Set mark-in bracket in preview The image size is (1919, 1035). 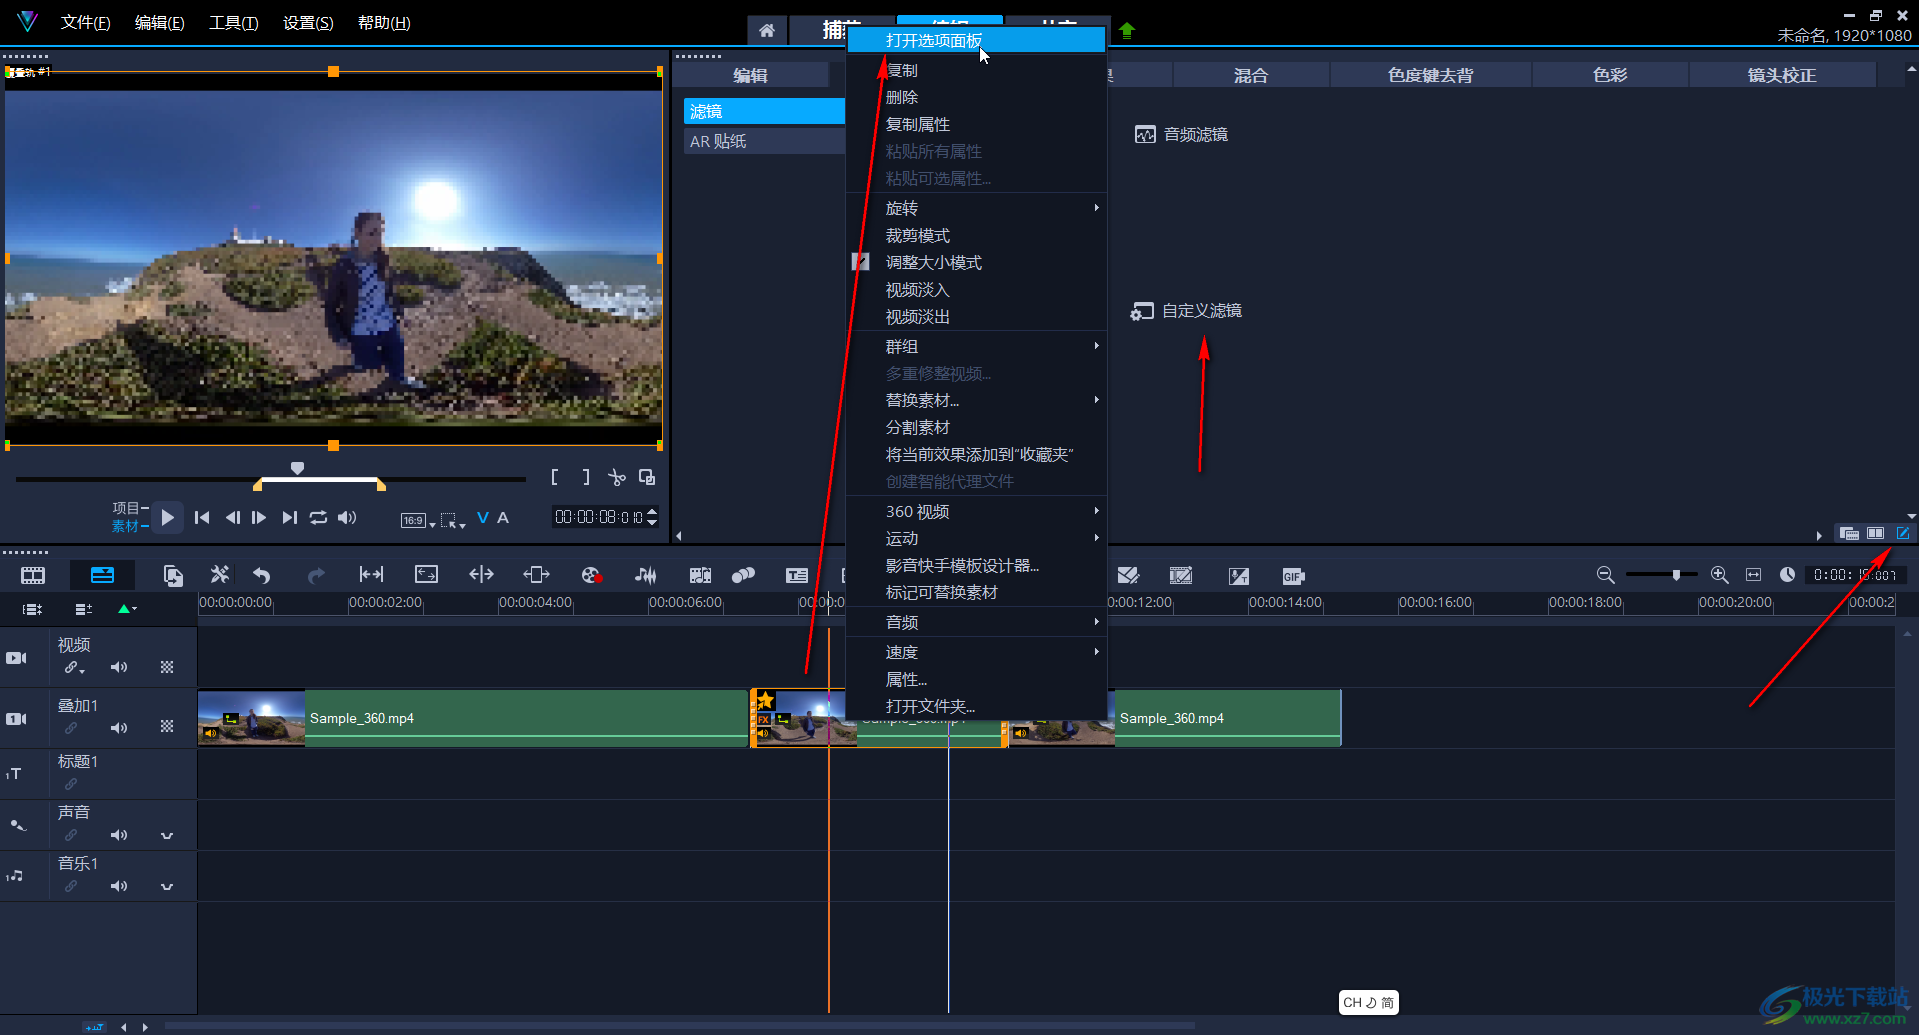click(x=555, y=478)
